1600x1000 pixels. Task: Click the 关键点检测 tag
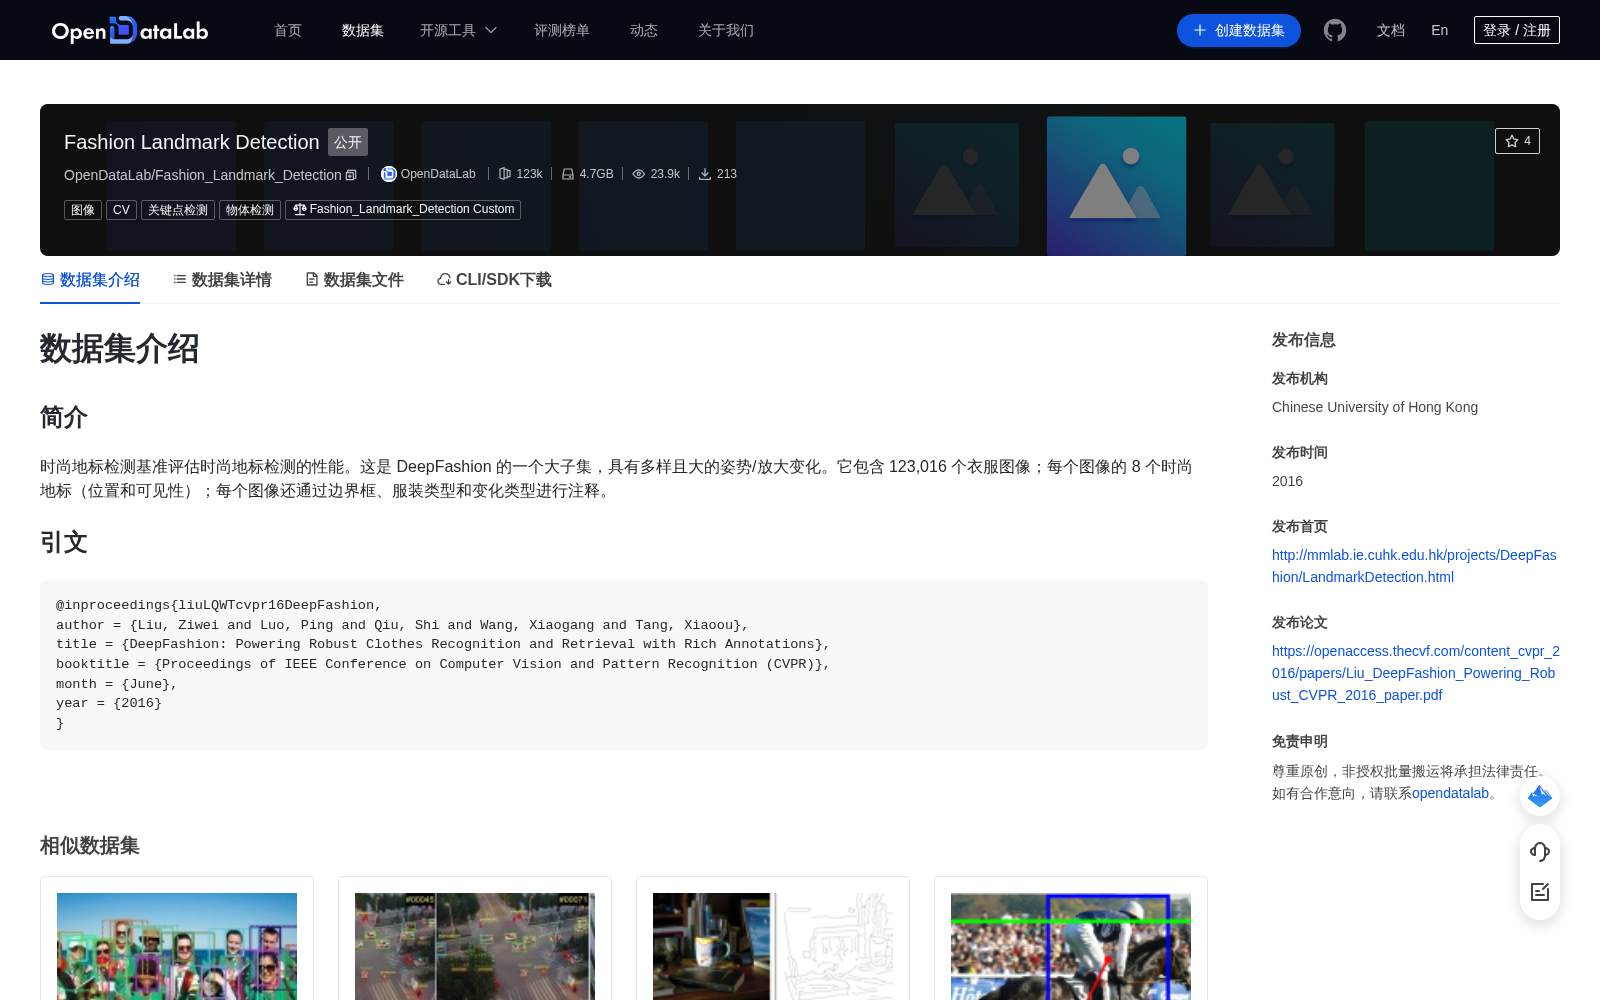[x=178, y=210]
